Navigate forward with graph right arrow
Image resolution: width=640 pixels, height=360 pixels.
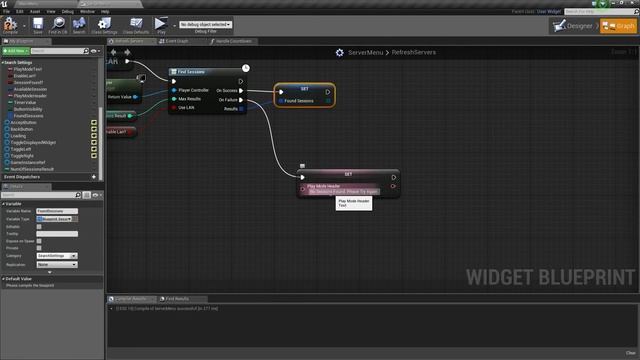pos(127,52)
